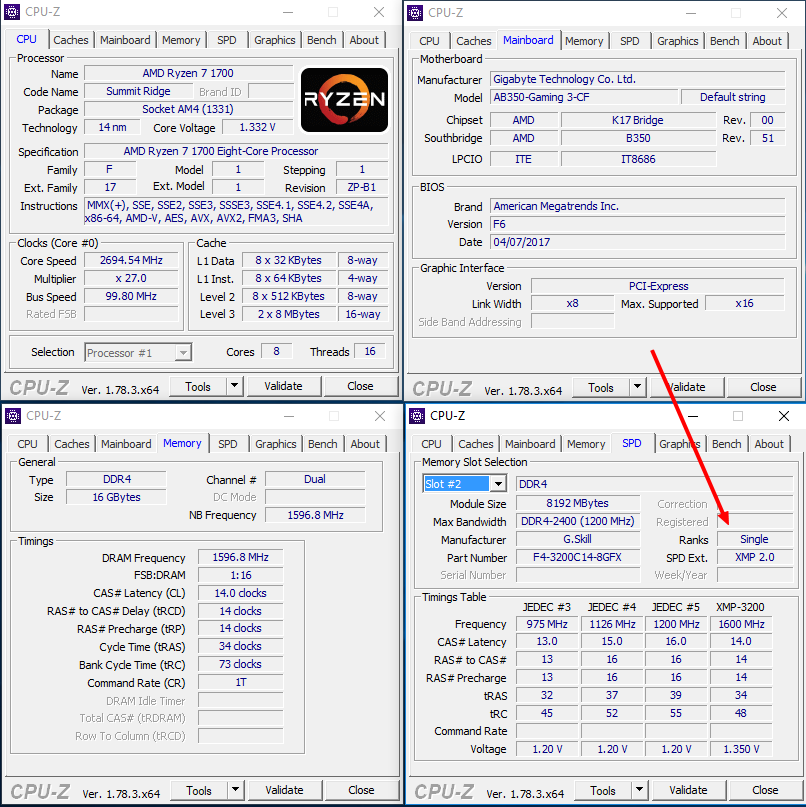The width and height of the screenshot is (806, 807).
Task: Choose Mainboard tab in the SPD window
Action: (530, 444)
